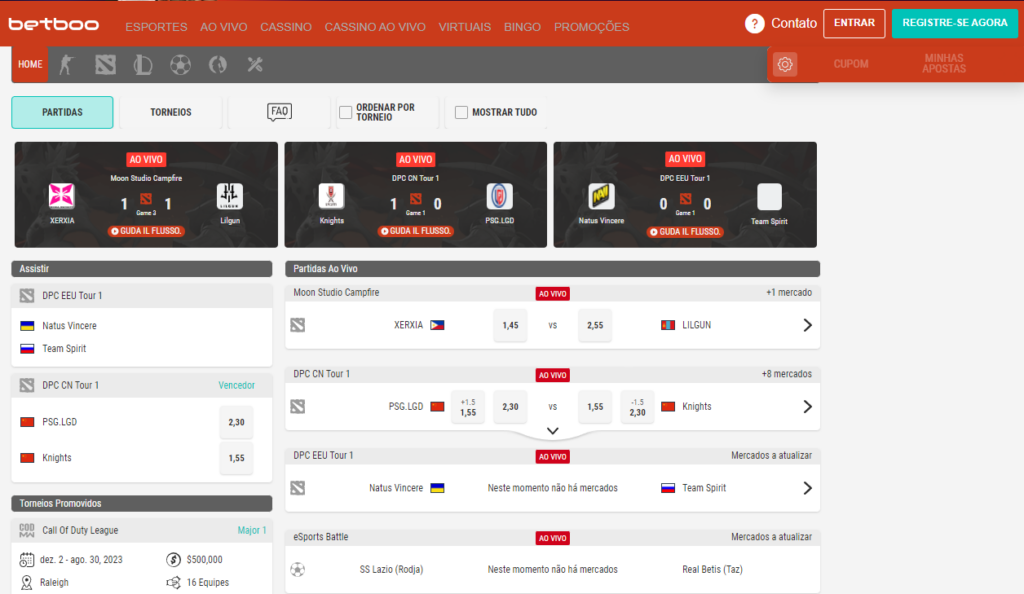The height and width of the screenshot is (594, 1024).
Task: Click the Dota icon beside Natus Vincere match row
Action: 298,488
